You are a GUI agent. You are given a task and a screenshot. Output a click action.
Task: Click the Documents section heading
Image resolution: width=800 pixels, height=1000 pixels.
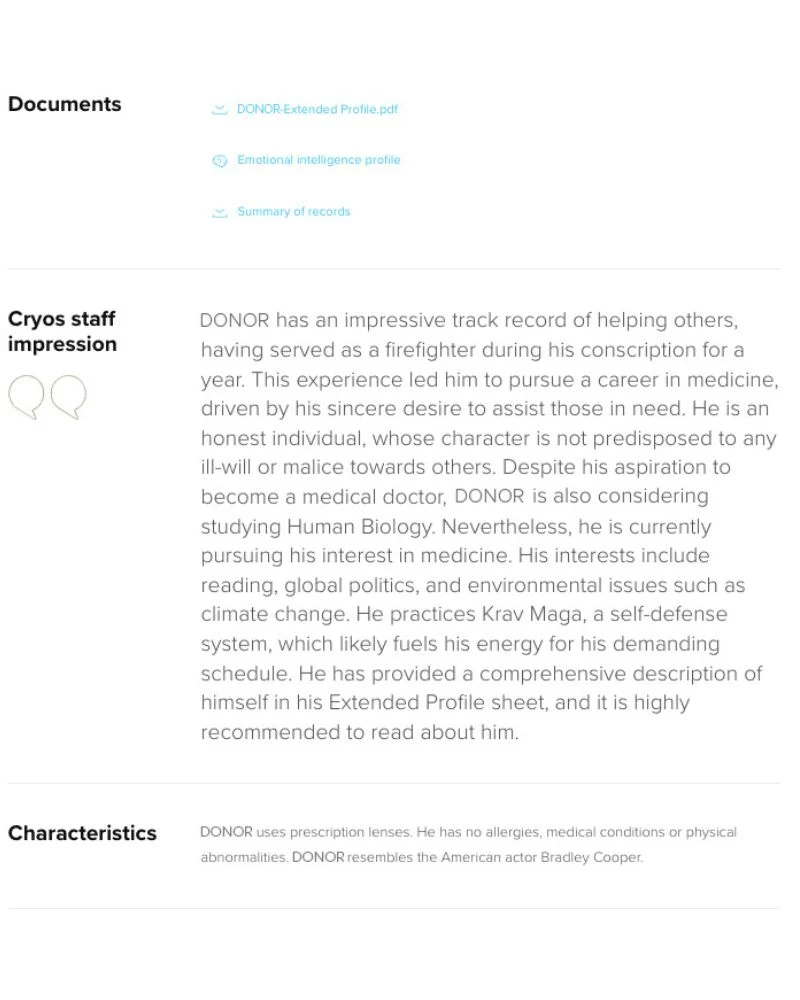coord(64,104)
